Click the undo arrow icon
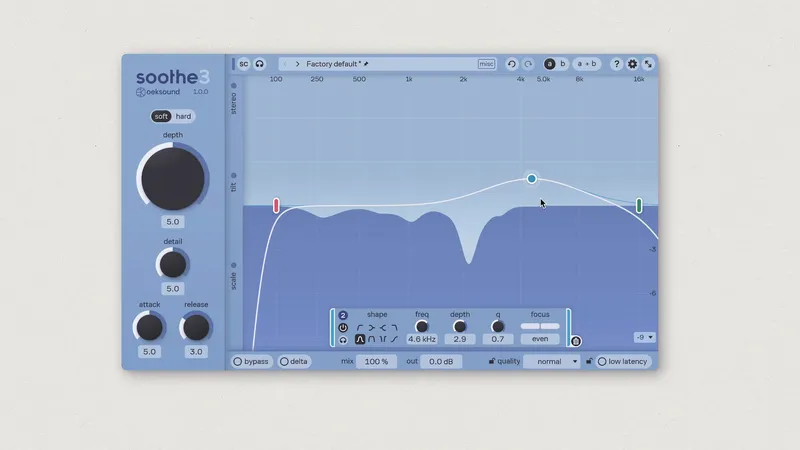The height and width of the screenshot is (450, 800). point(511,64)
